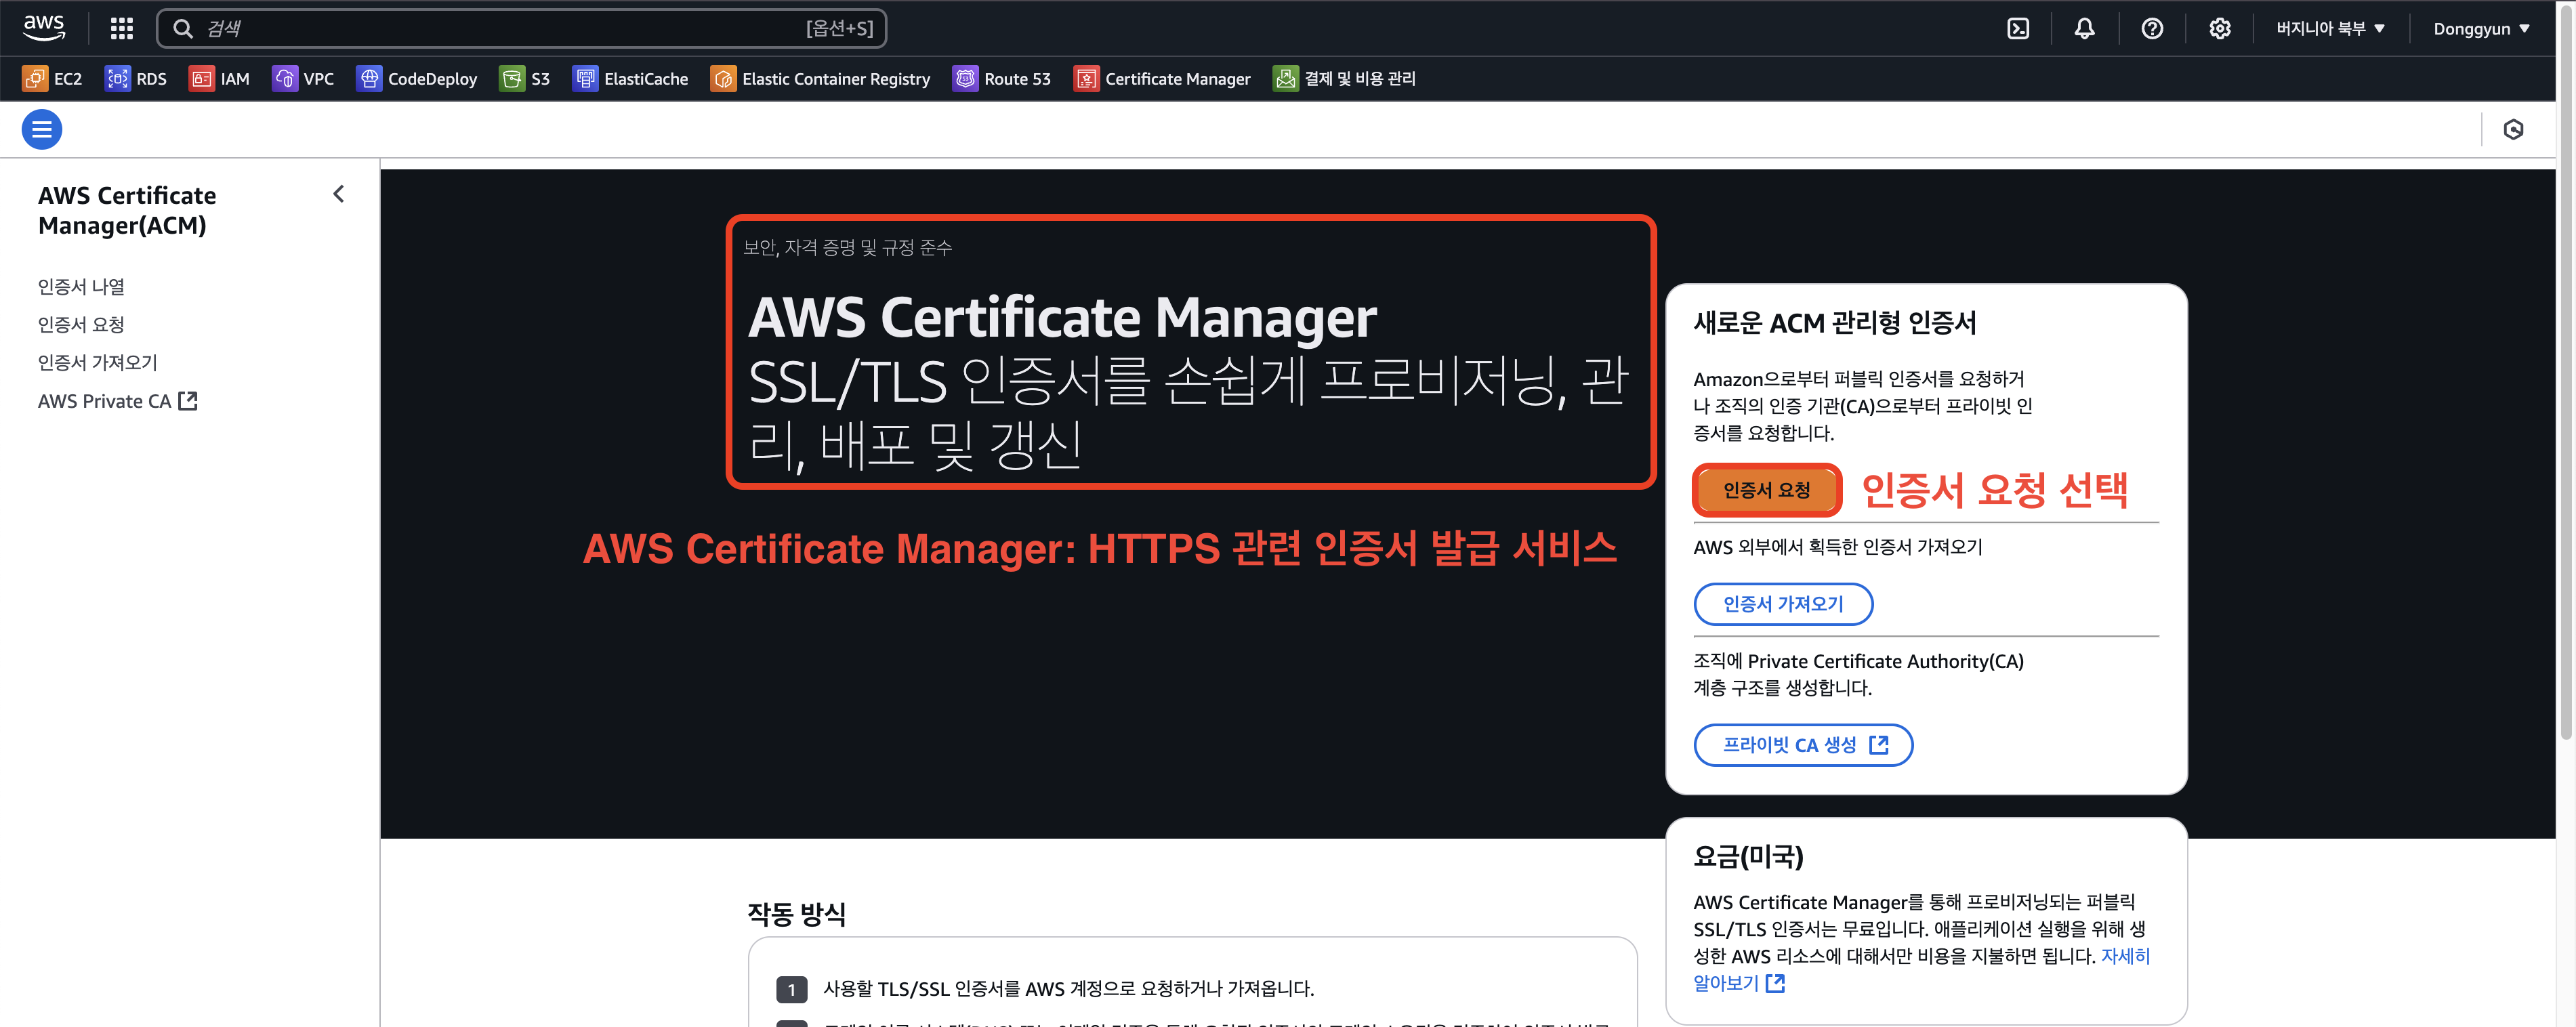Toggle the blue hamburger navigation button
This screenshot has height=1027, width=2576.
pyautogui.click(x=42, y=129)
